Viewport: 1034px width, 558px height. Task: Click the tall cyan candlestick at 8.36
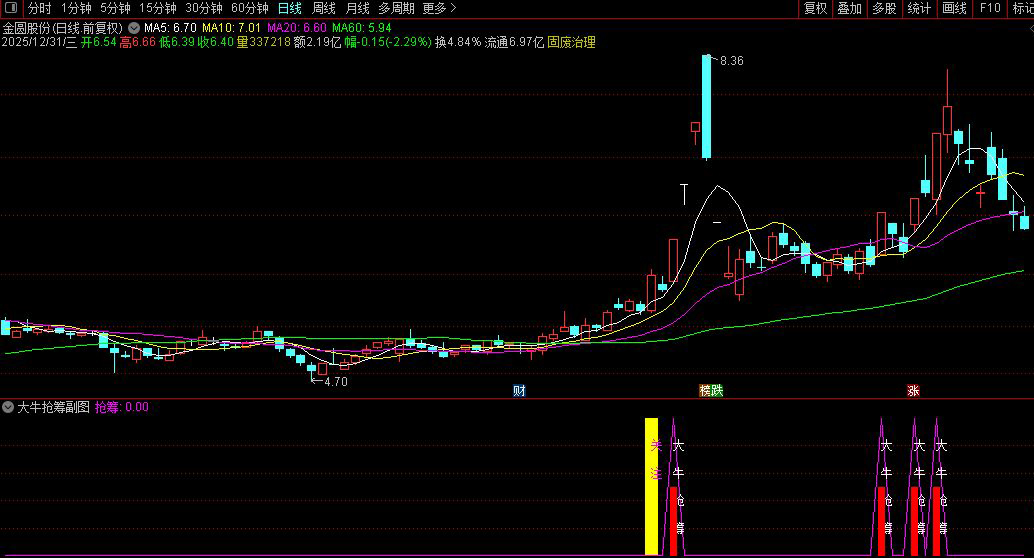[x=706, y=107]
